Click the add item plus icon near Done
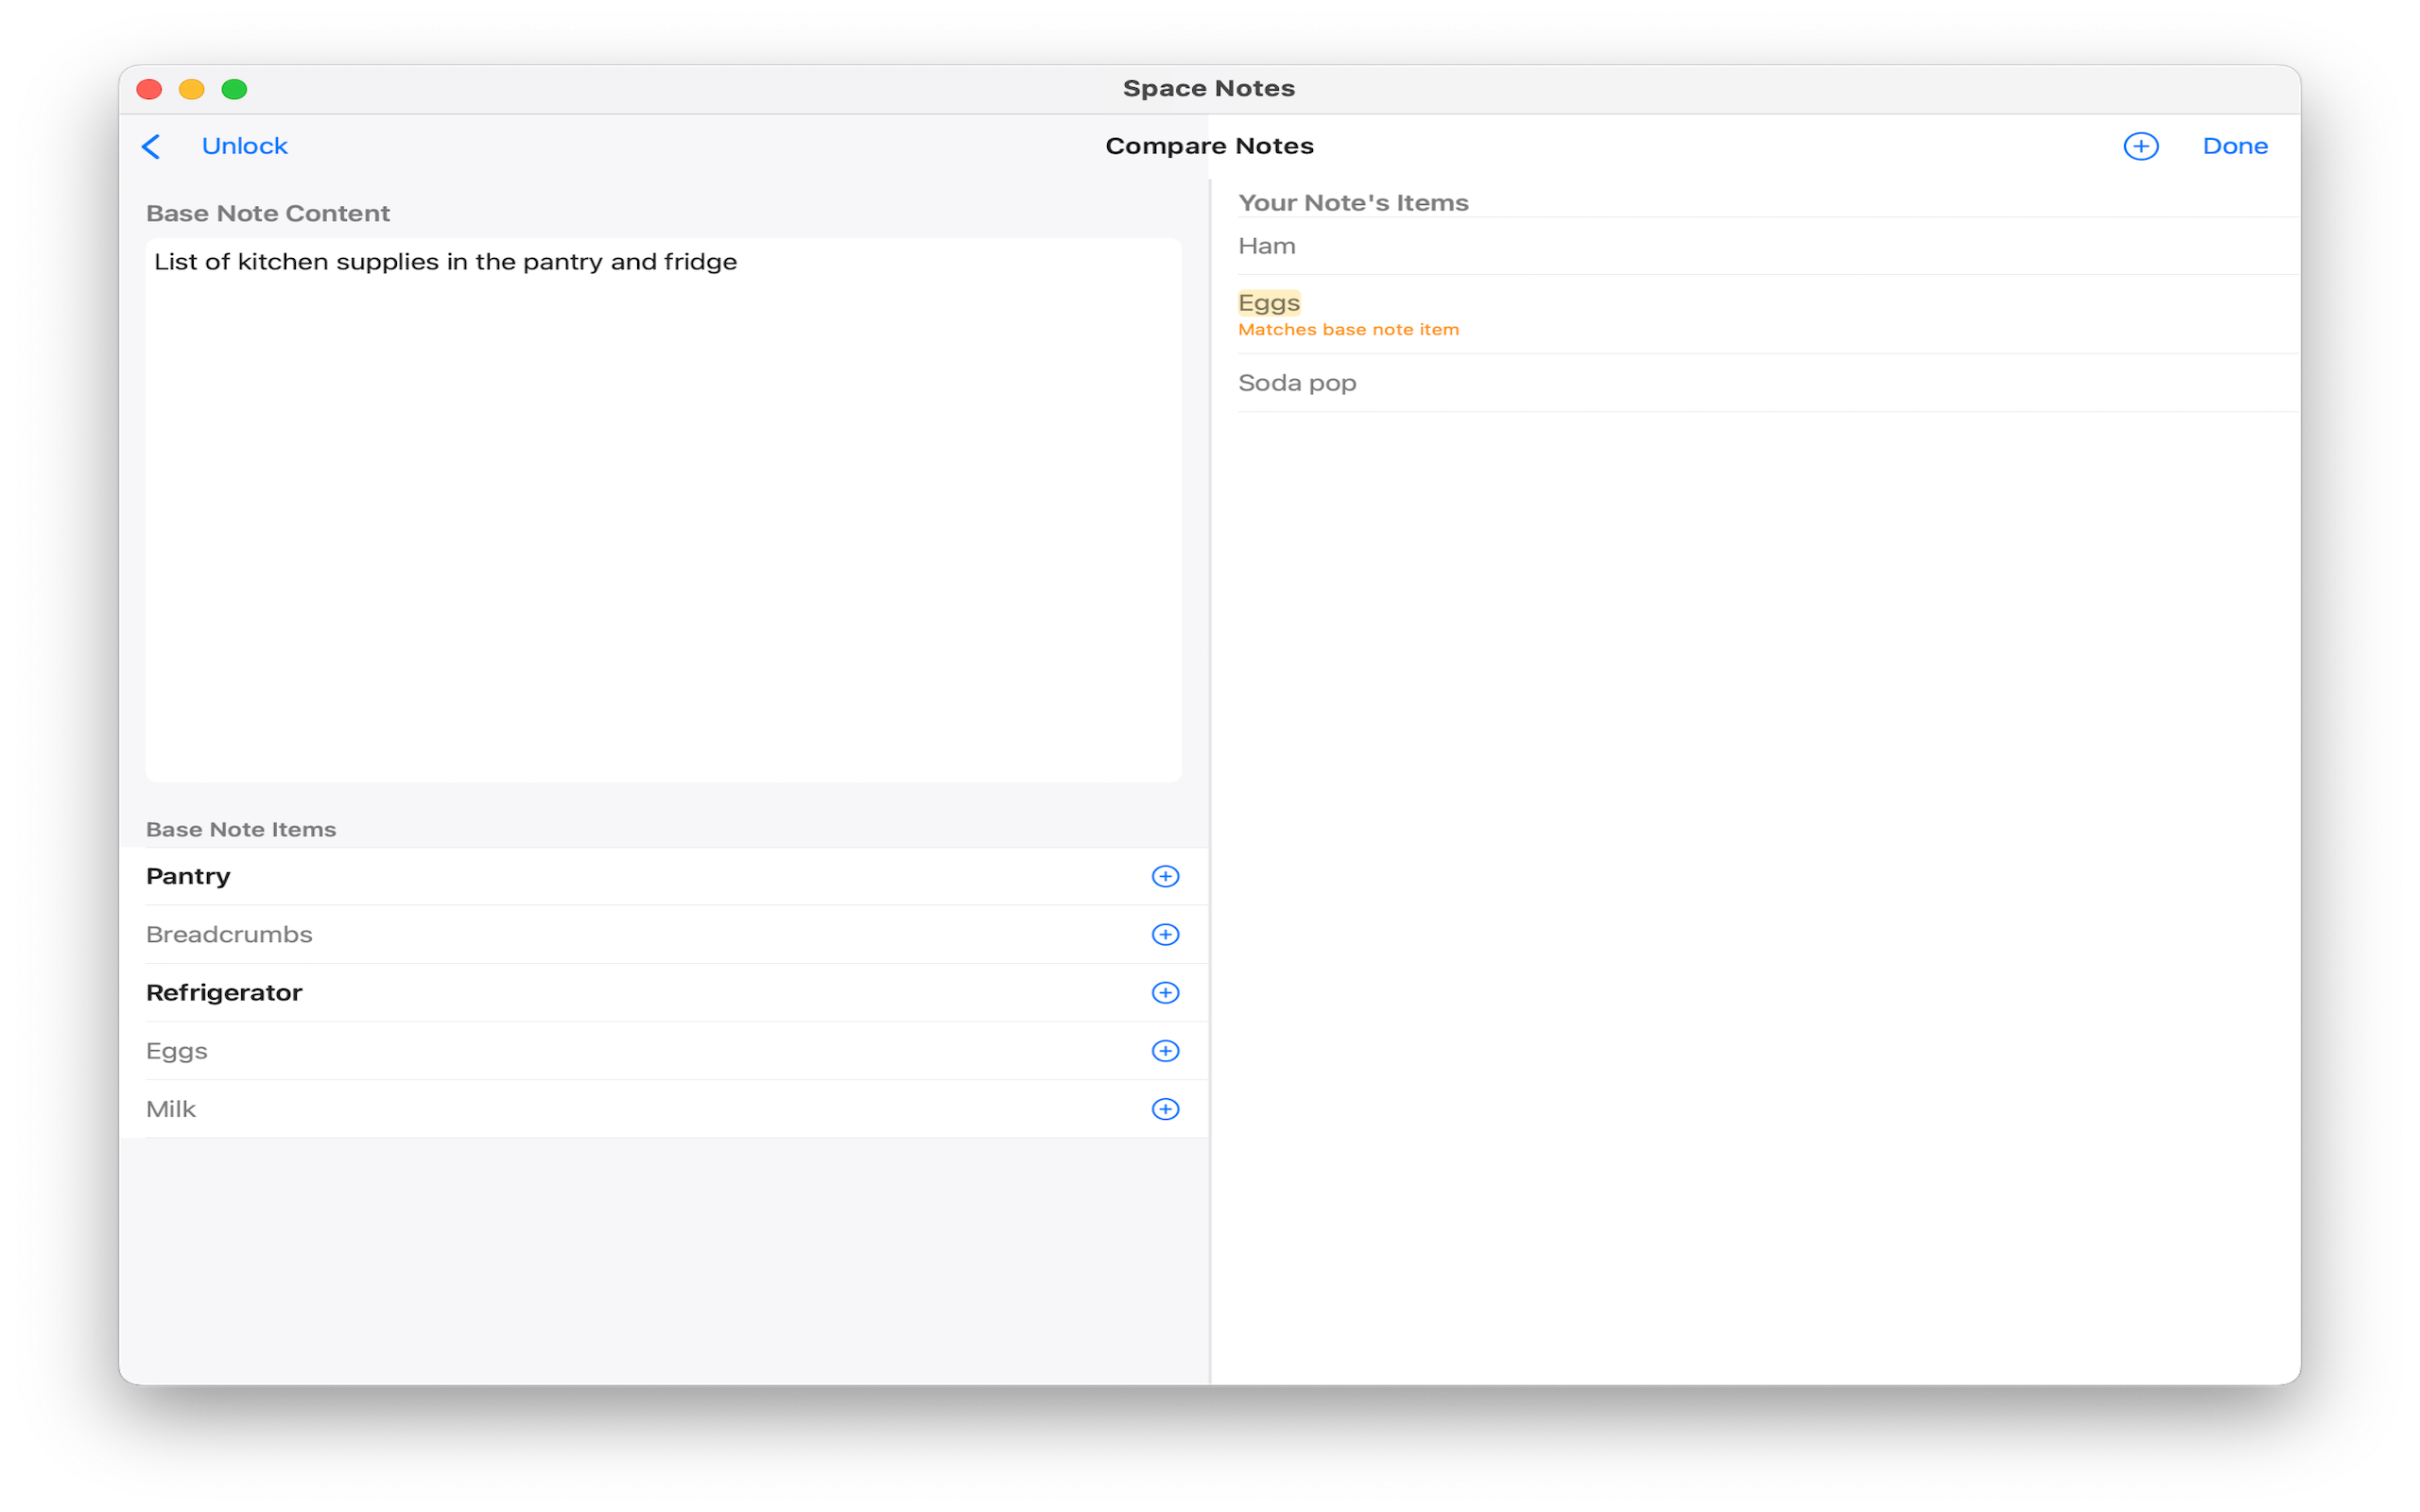This screenshot has height=1512, width=2420. [x=2140, y=146]
